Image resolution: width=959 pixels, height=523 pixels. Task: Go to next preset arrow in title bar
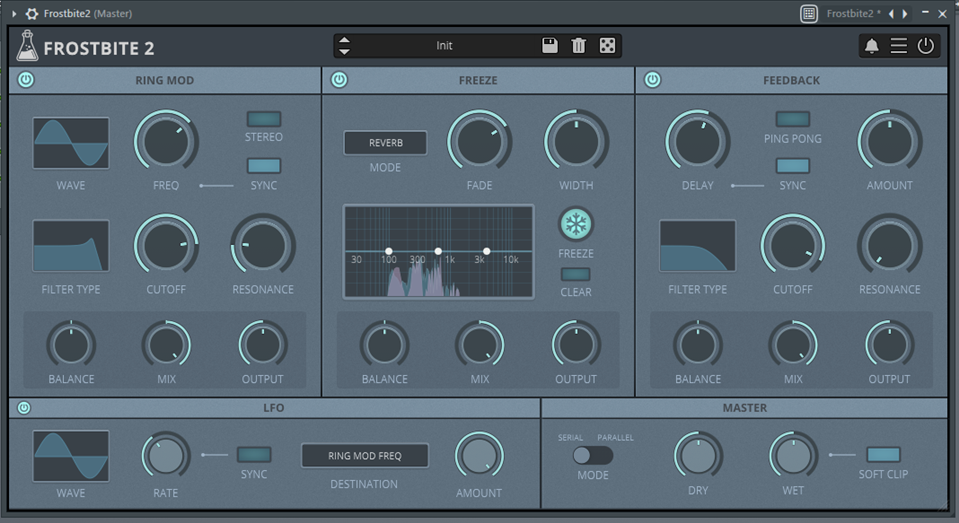905,13
